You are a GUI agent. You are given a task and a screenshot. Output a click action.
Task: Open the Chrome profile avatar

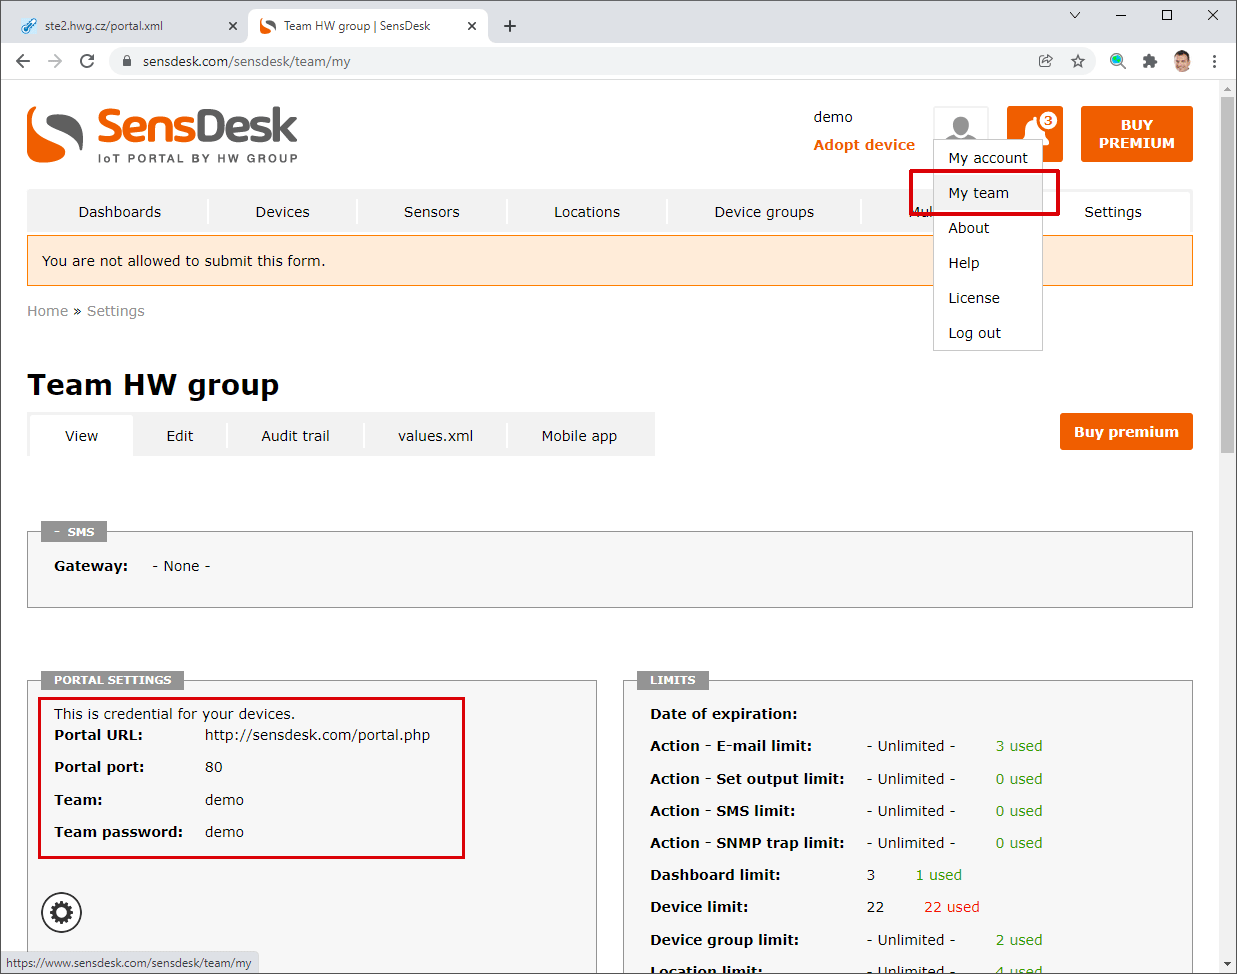coord(1182,61)
